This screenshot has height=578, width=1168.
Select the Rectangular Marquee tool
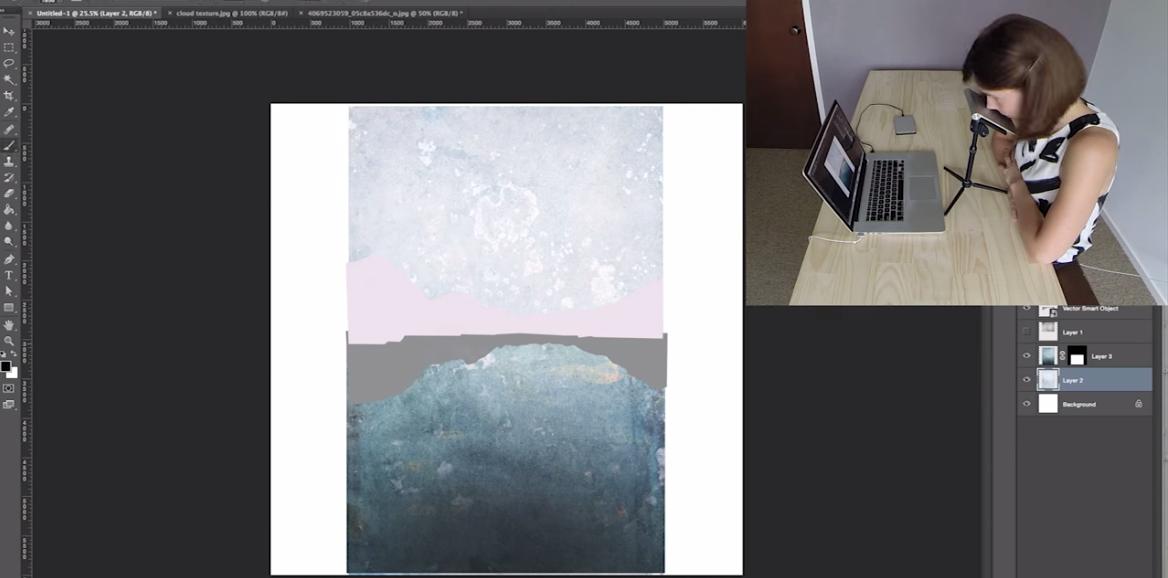(9, 48)
